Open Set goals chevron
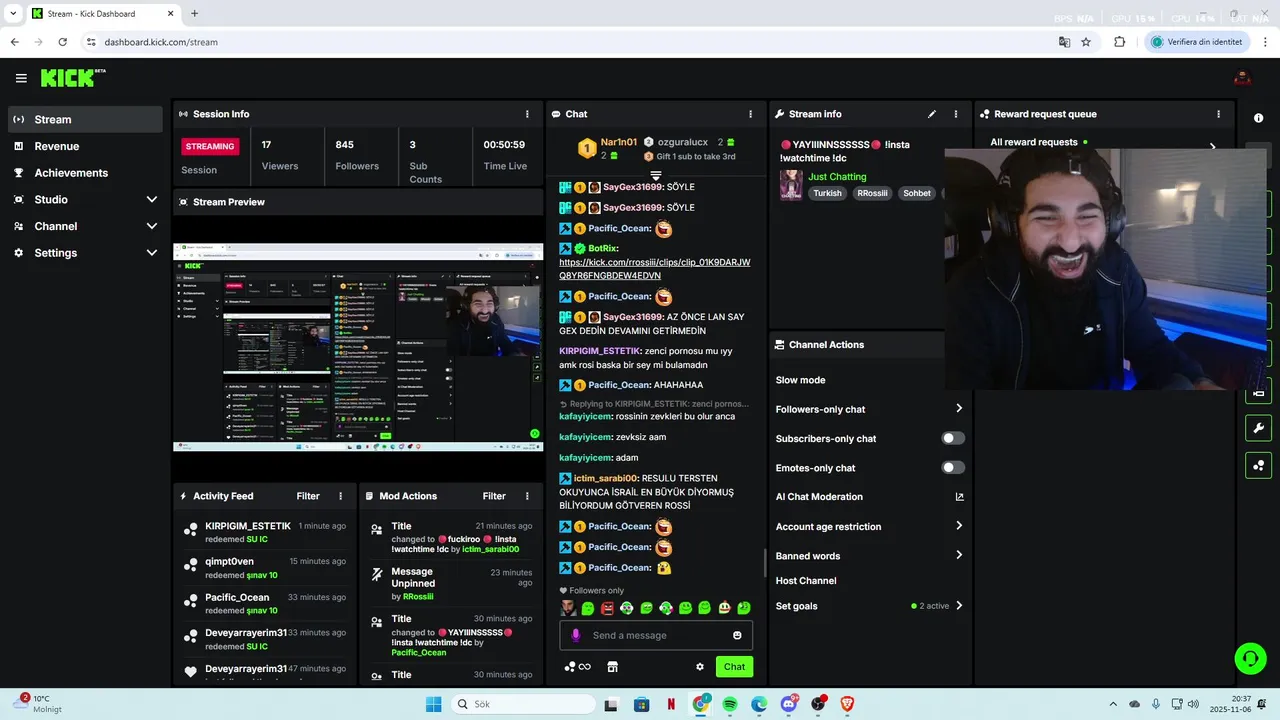The image size is (1280, 720). click(x=959, y=605)
